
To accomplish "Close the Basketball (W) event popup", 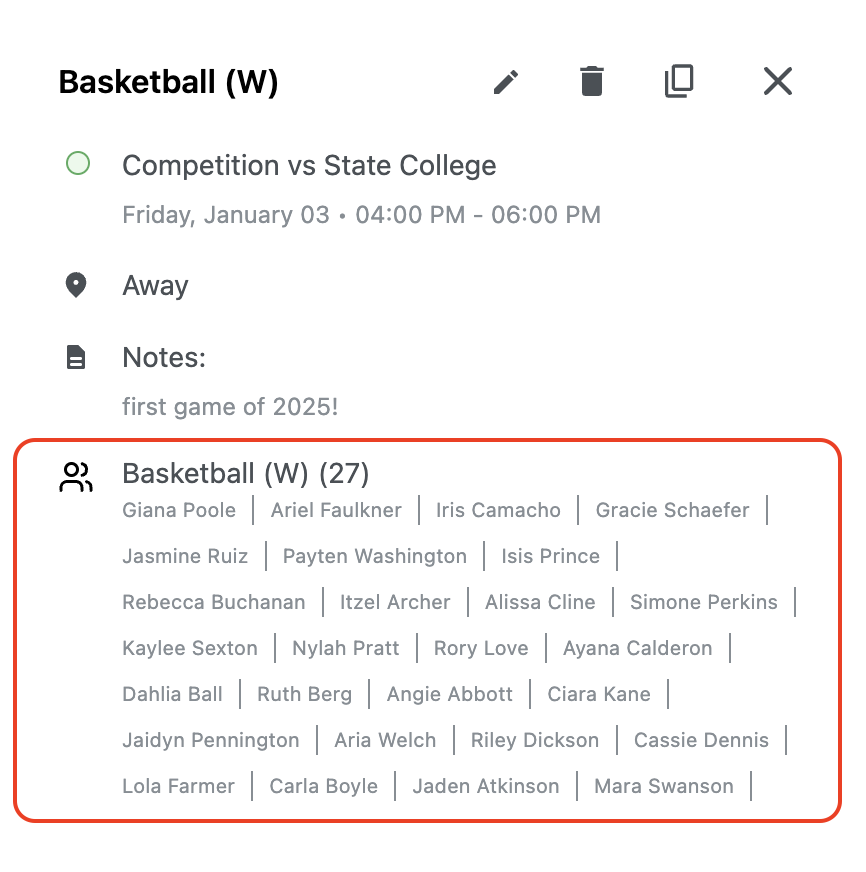I will coord(777,82).
